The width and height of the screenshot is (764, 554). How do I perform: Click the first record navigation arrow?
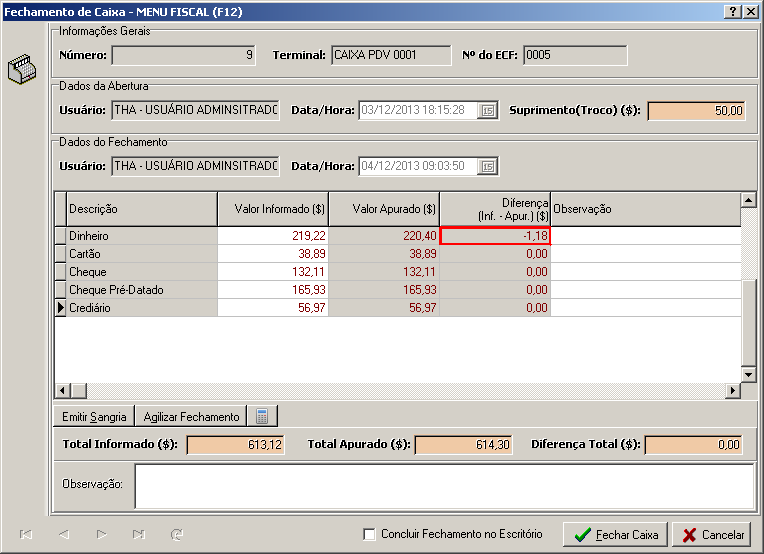click(26, 535)
